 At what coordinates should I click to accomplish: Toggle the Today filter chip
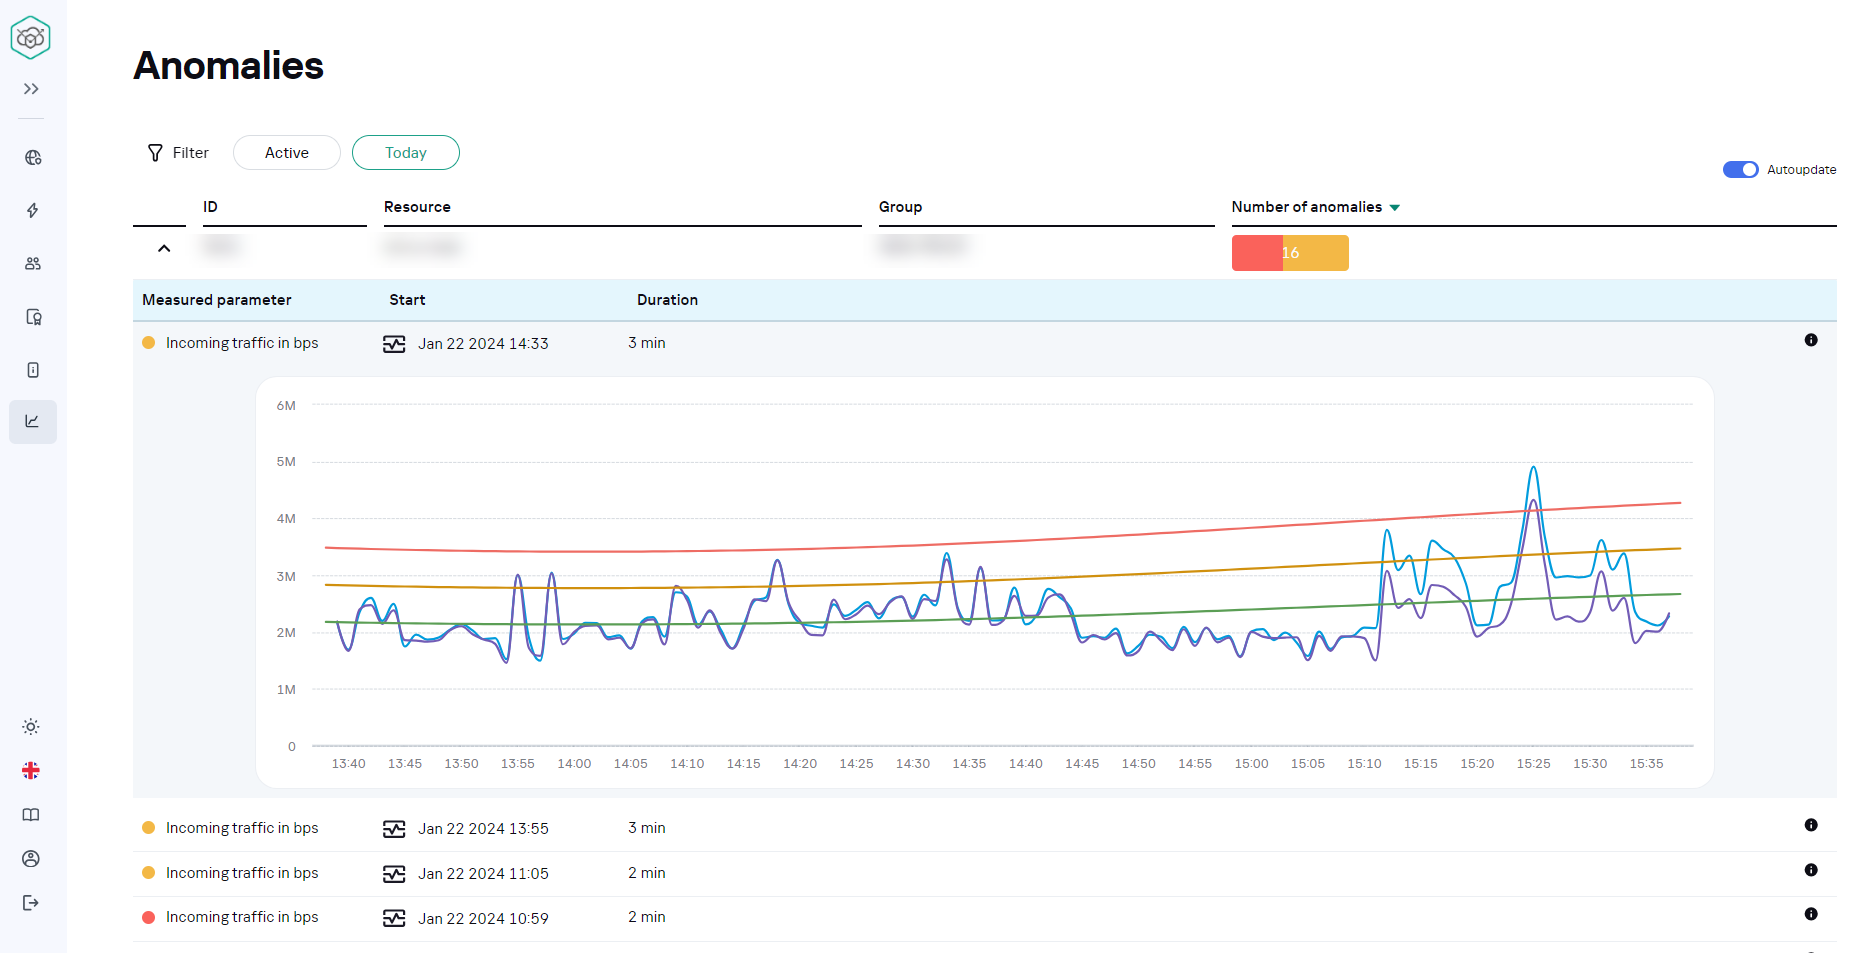(406, 153)
